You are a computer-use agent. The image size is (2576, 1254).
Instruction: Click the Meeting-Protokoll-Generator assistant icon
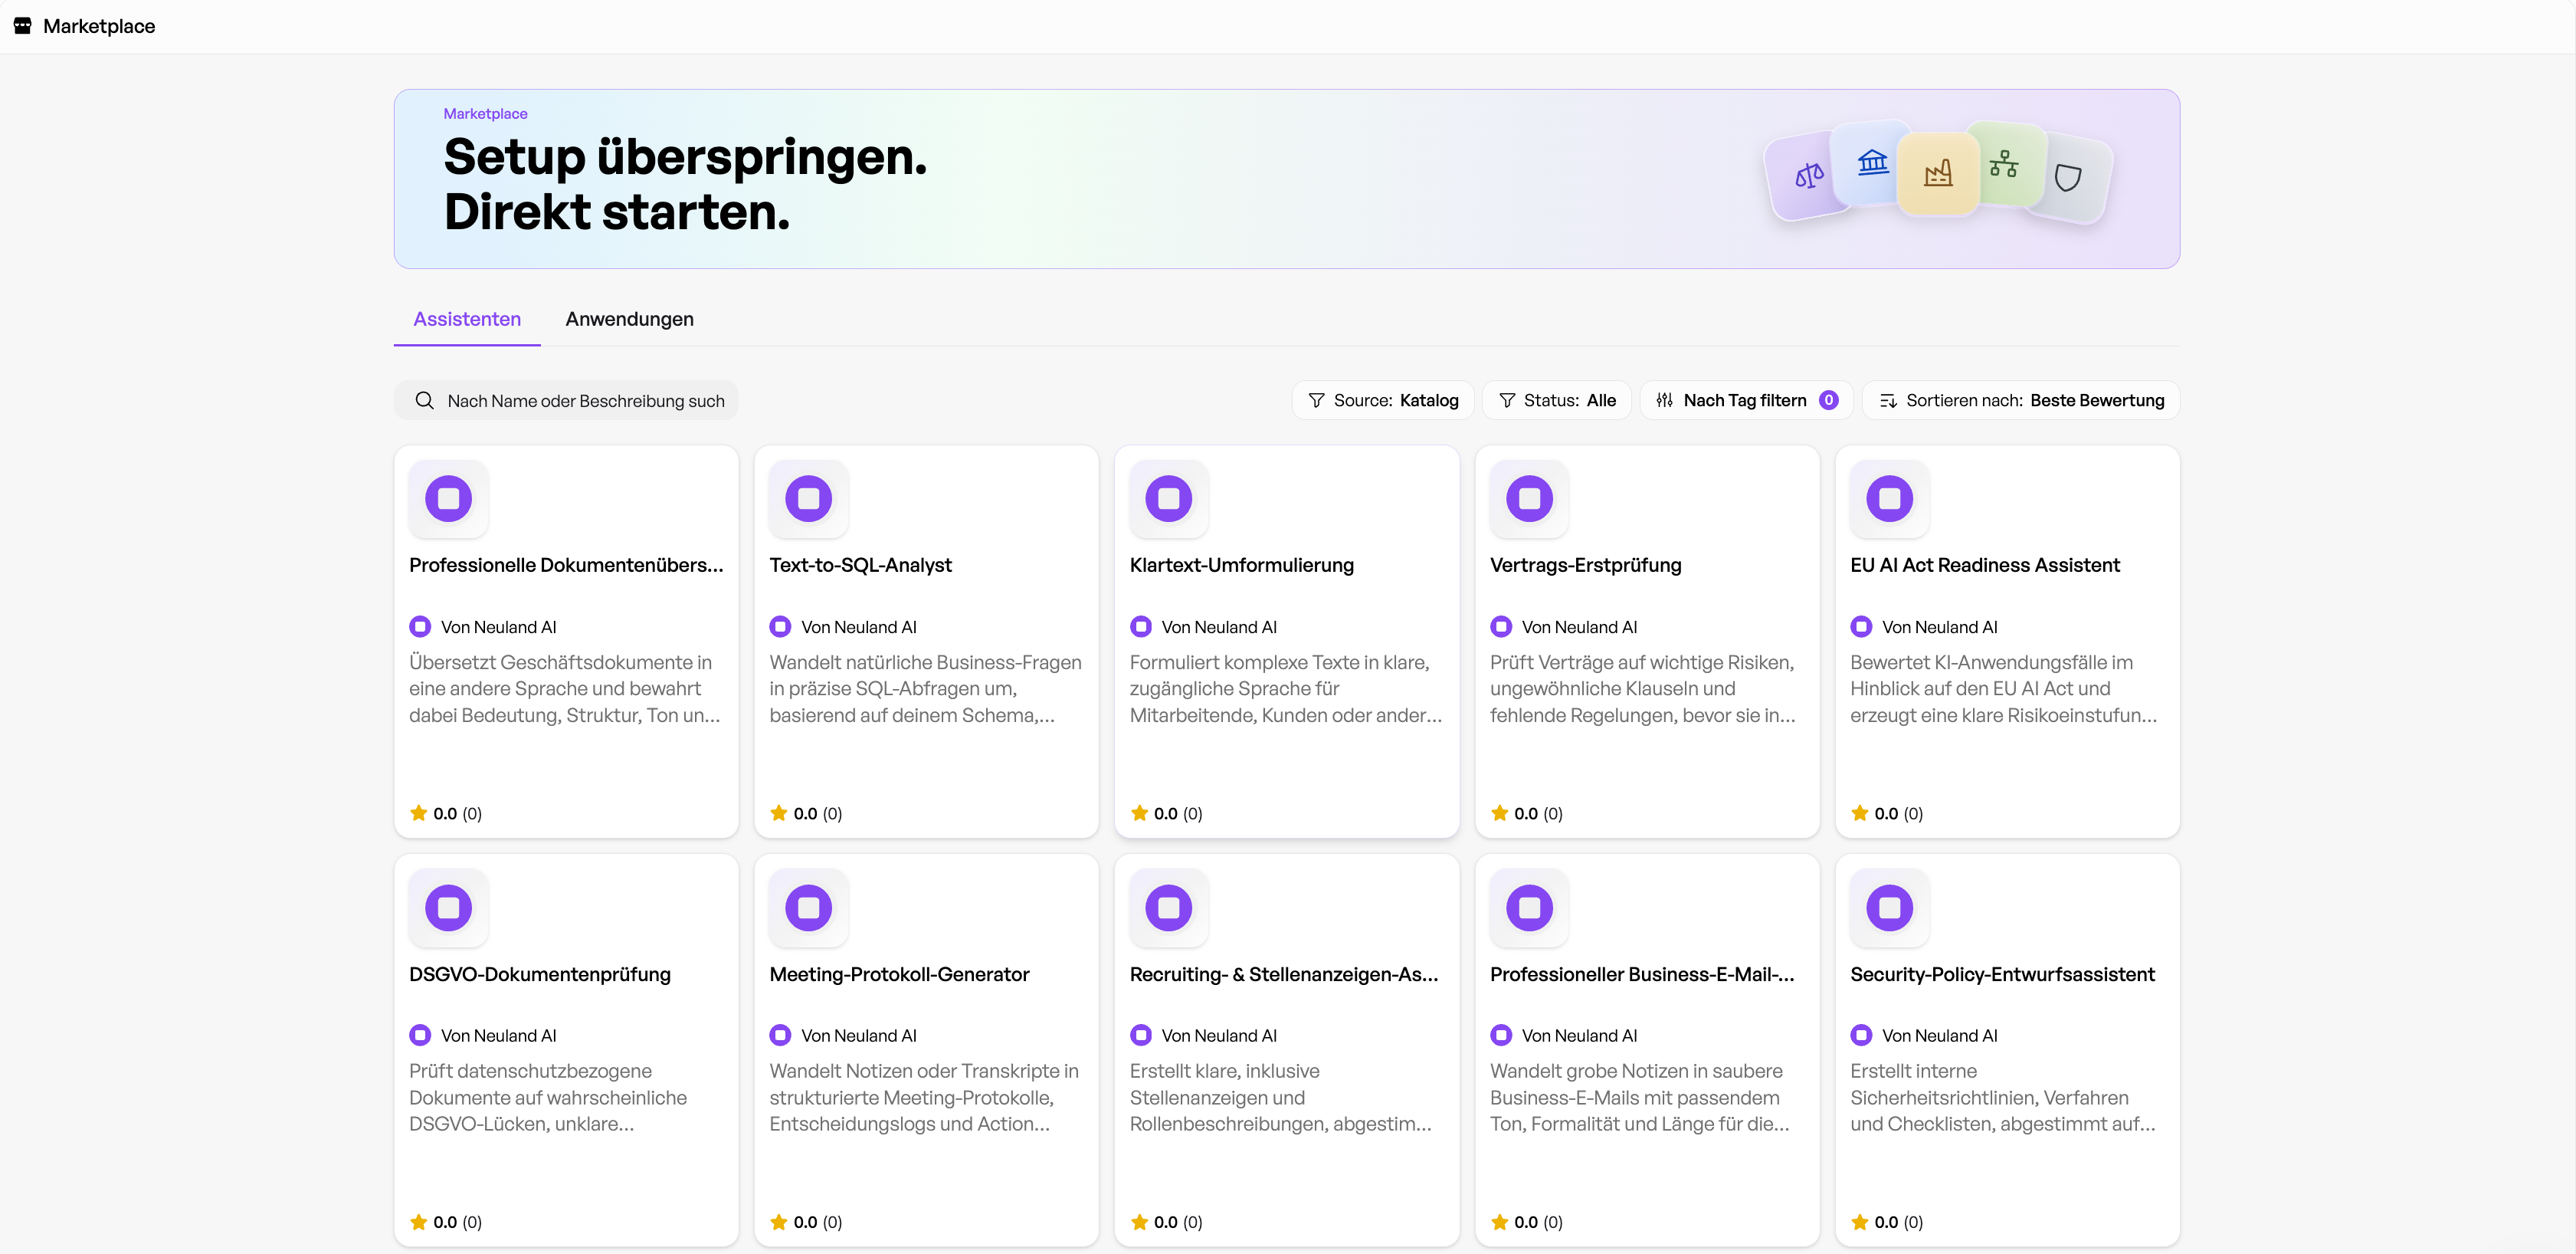[808, 907]
